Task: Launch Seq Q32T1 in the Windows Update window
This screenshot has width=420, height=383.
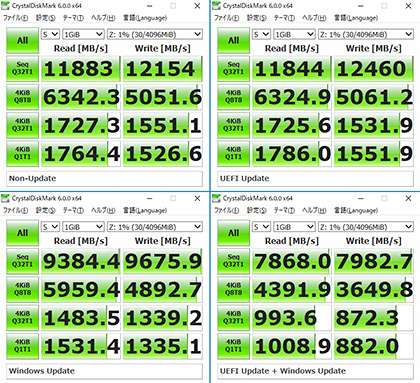Action: (x=22, y=261)
